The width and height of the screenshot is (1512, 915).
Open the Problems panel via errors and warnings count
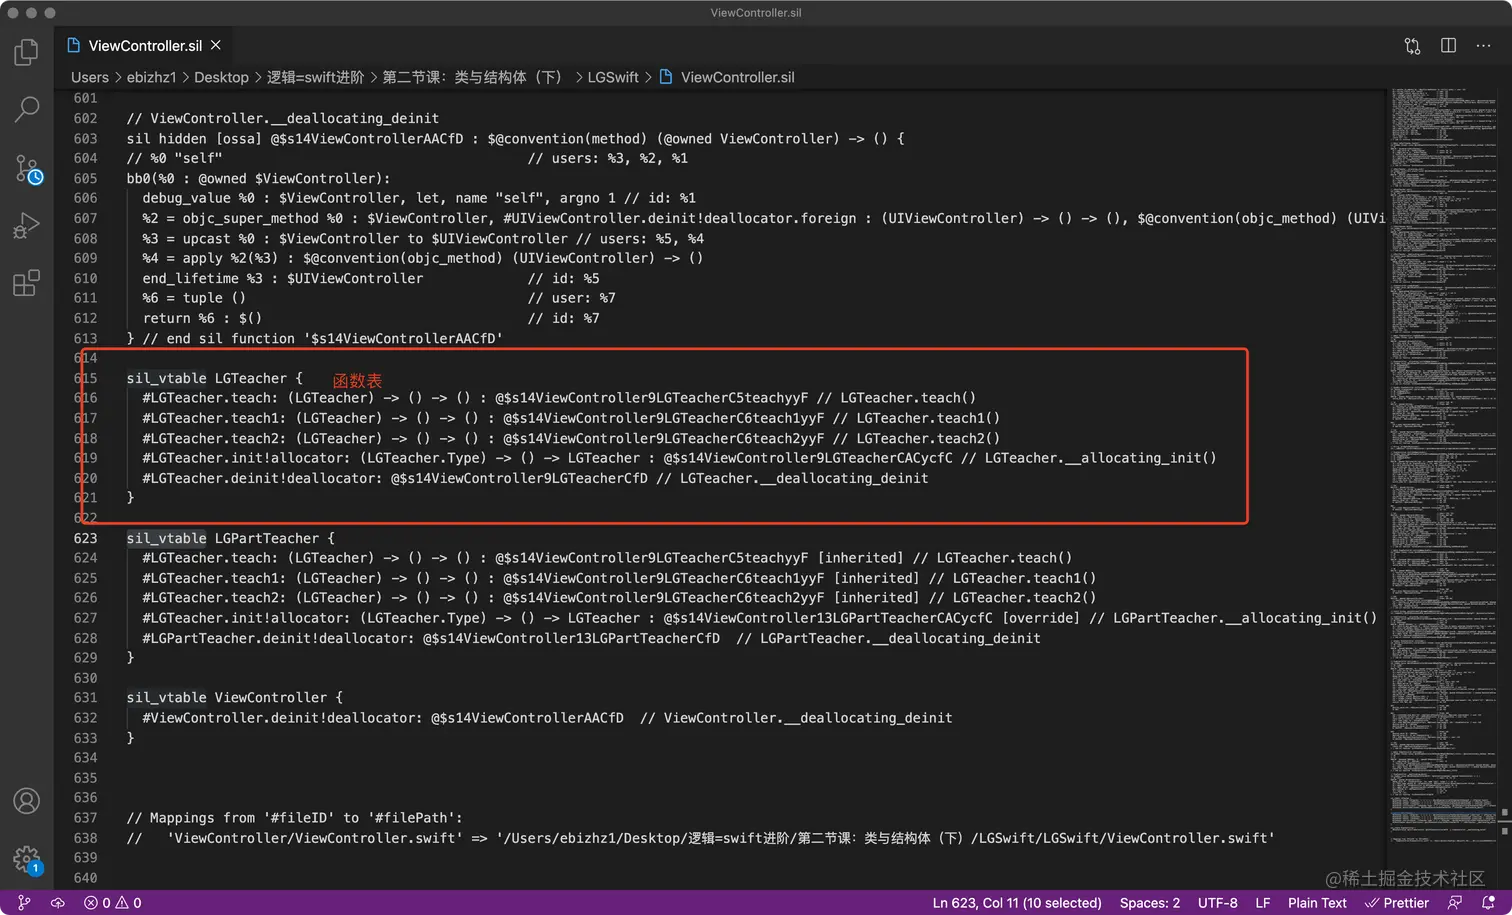(x=113, y=903)
